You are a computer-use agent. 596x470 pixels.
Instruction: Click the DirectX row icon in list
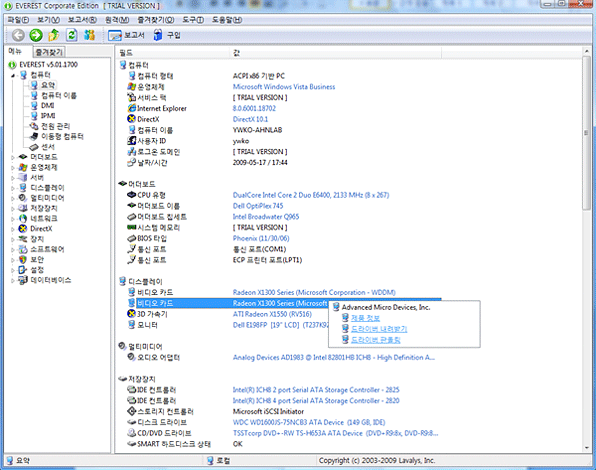pyautogui.click(x=132, y=119)
